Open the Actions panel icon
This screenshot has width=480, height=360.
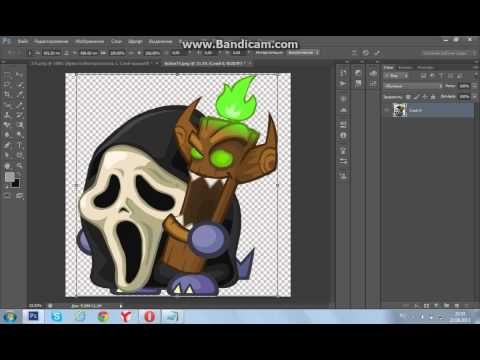point(343,84)
